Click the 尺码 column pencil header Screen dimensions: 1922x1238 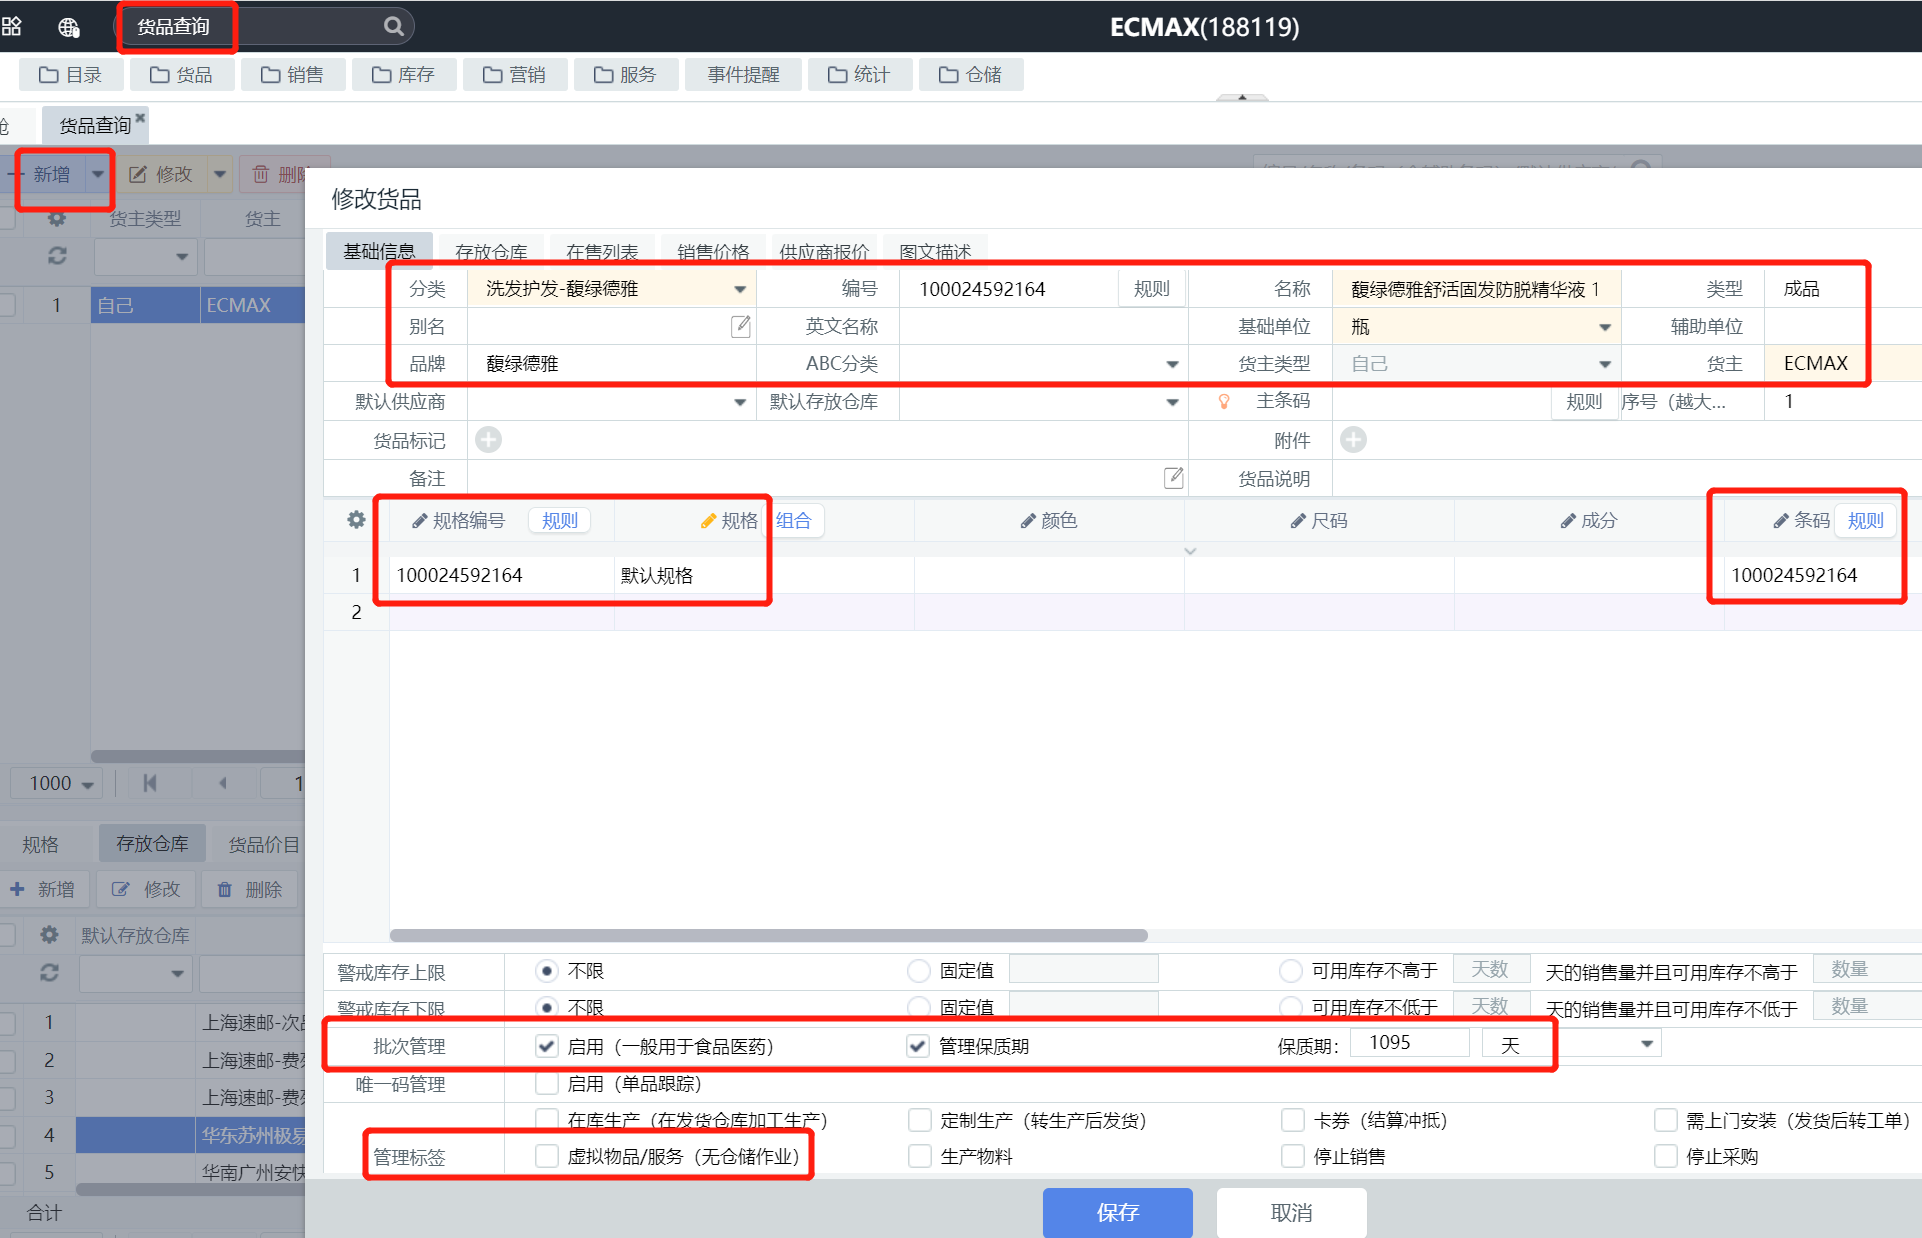pyautogui.click(x=1319, y=520)
